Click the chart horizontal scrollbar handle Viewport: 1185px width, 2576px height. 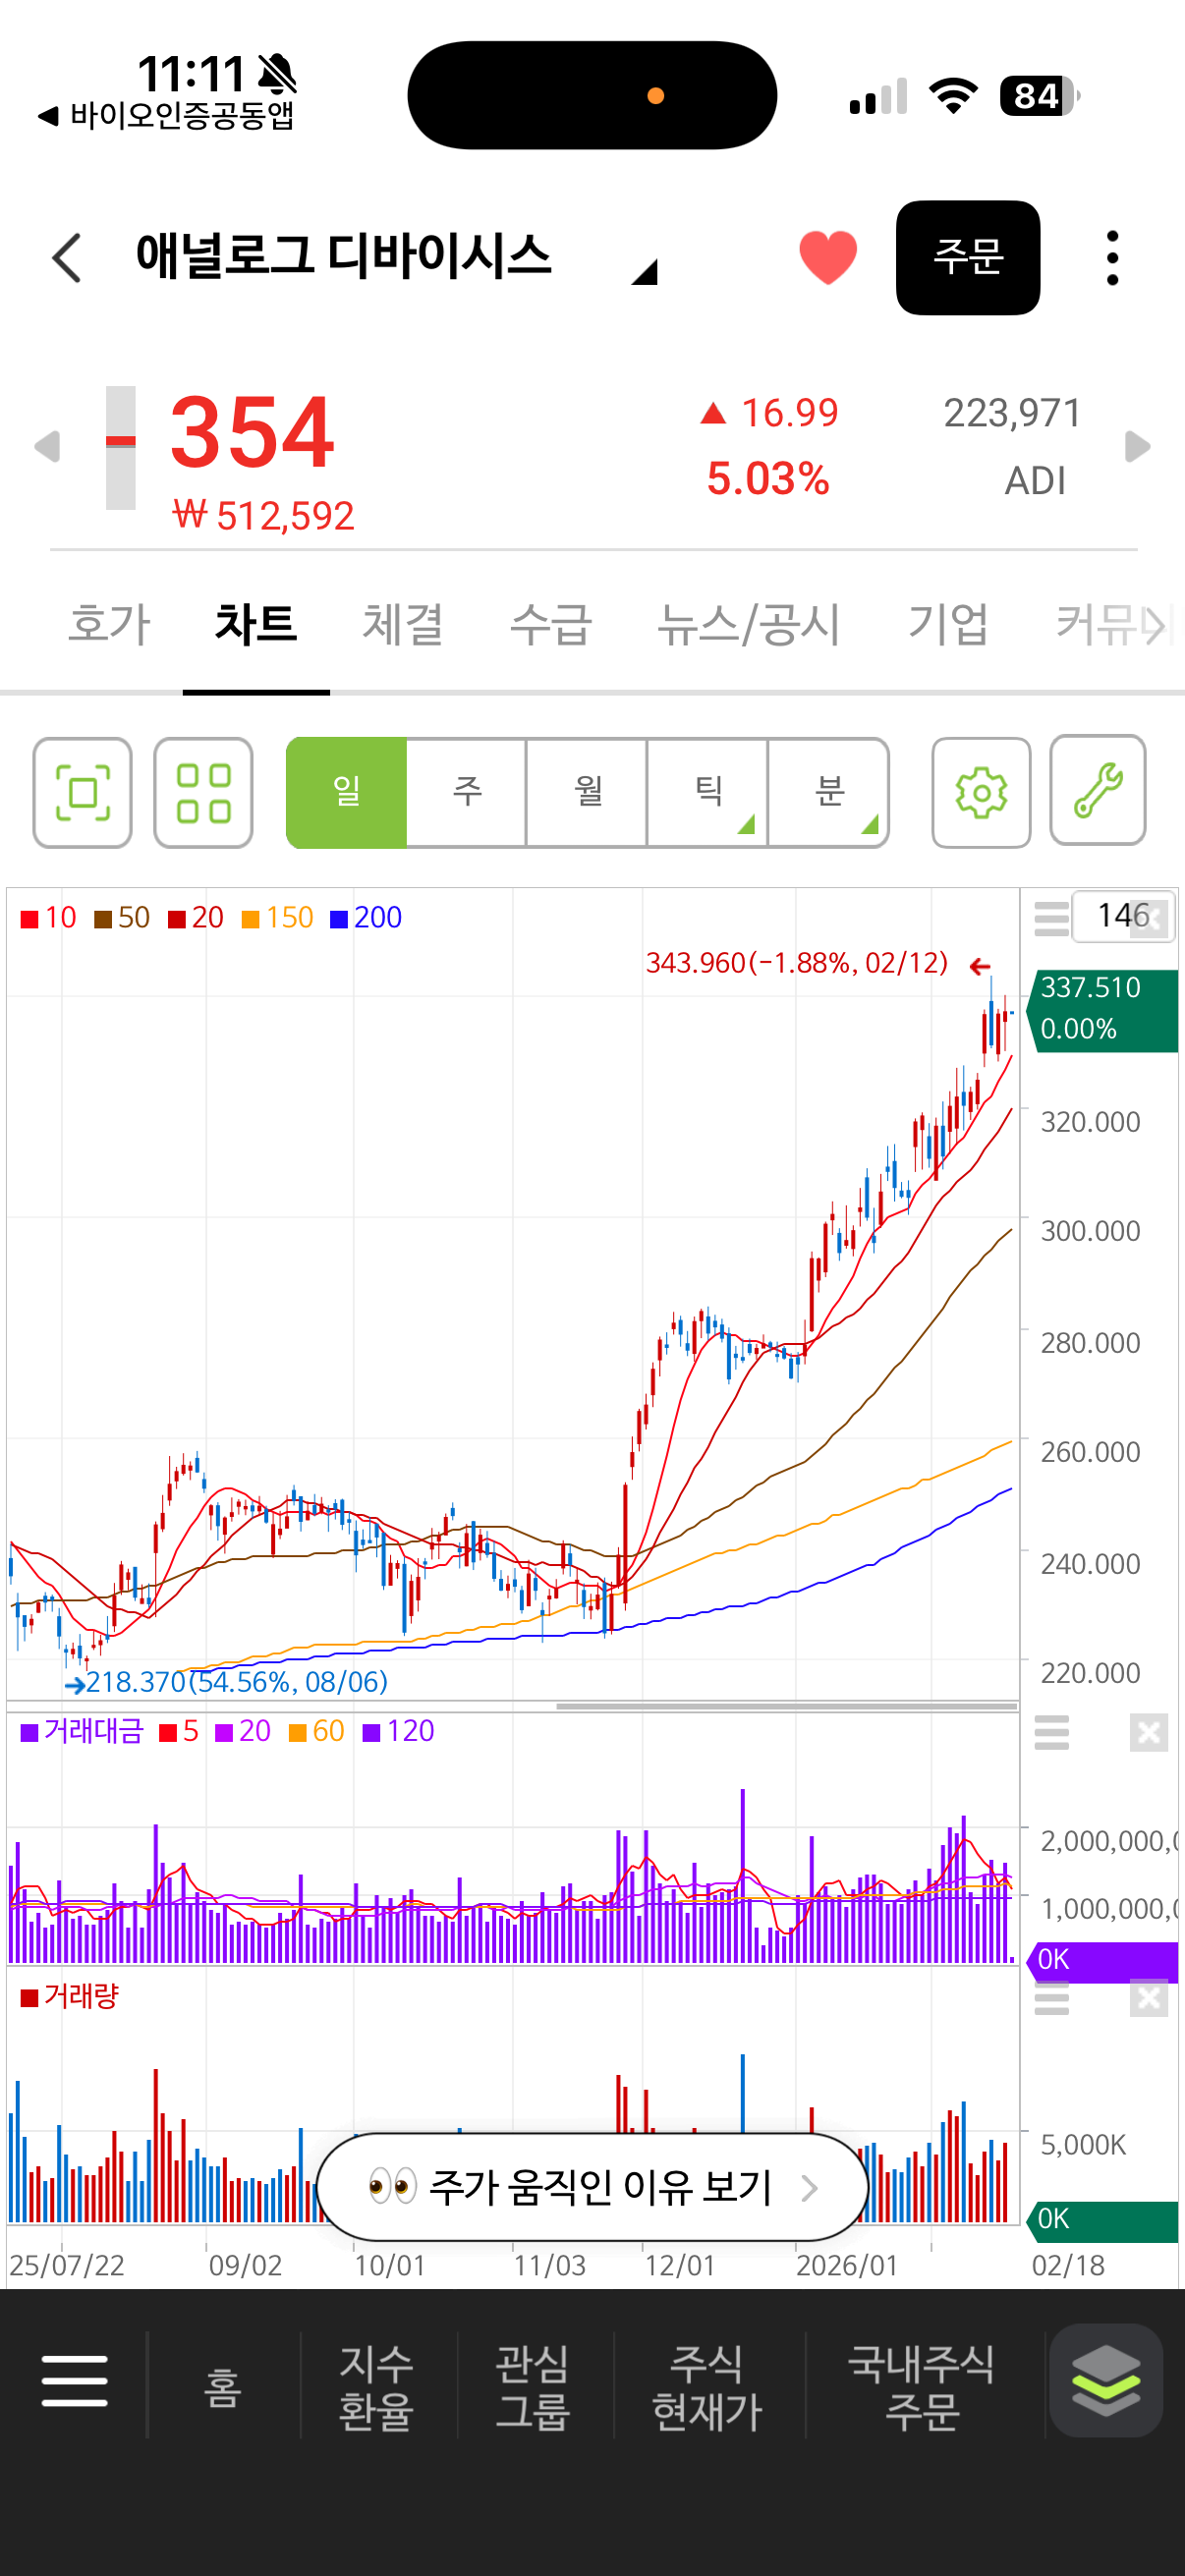coord(787,1706)
